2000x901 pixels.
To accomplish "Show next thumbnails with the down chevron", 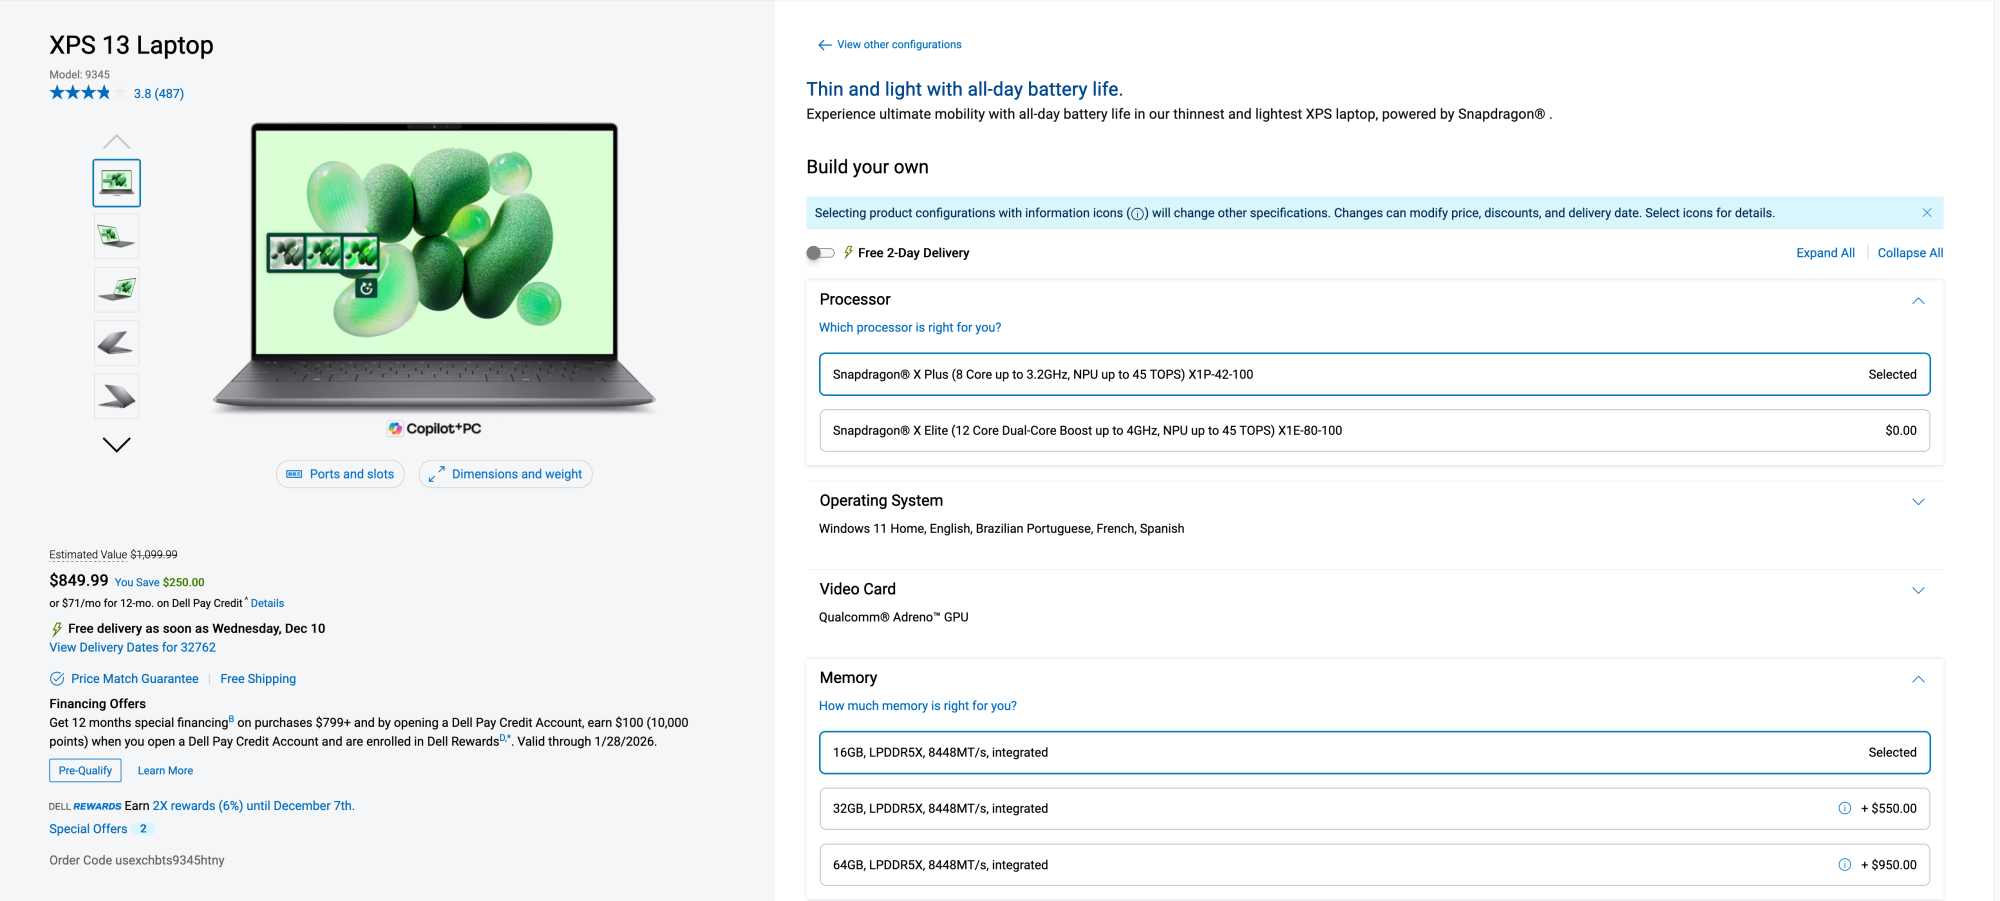I will coord(116,445).
